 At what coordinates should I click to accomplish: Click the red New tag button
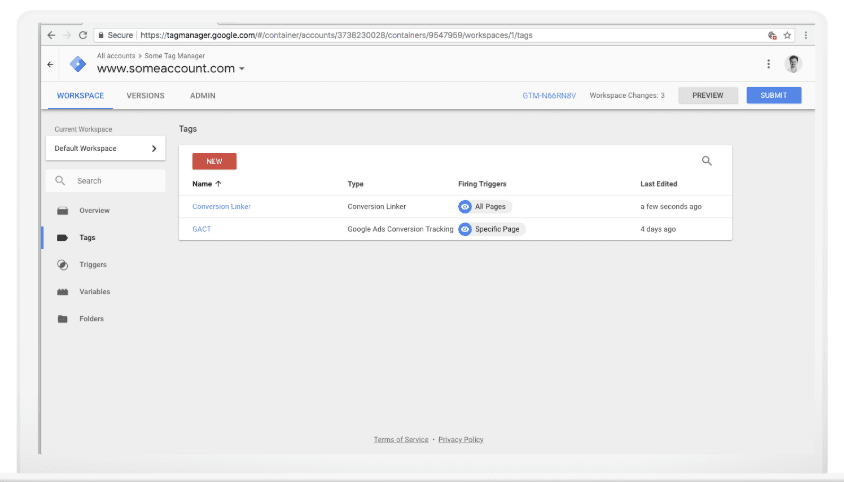click(214, 161)
